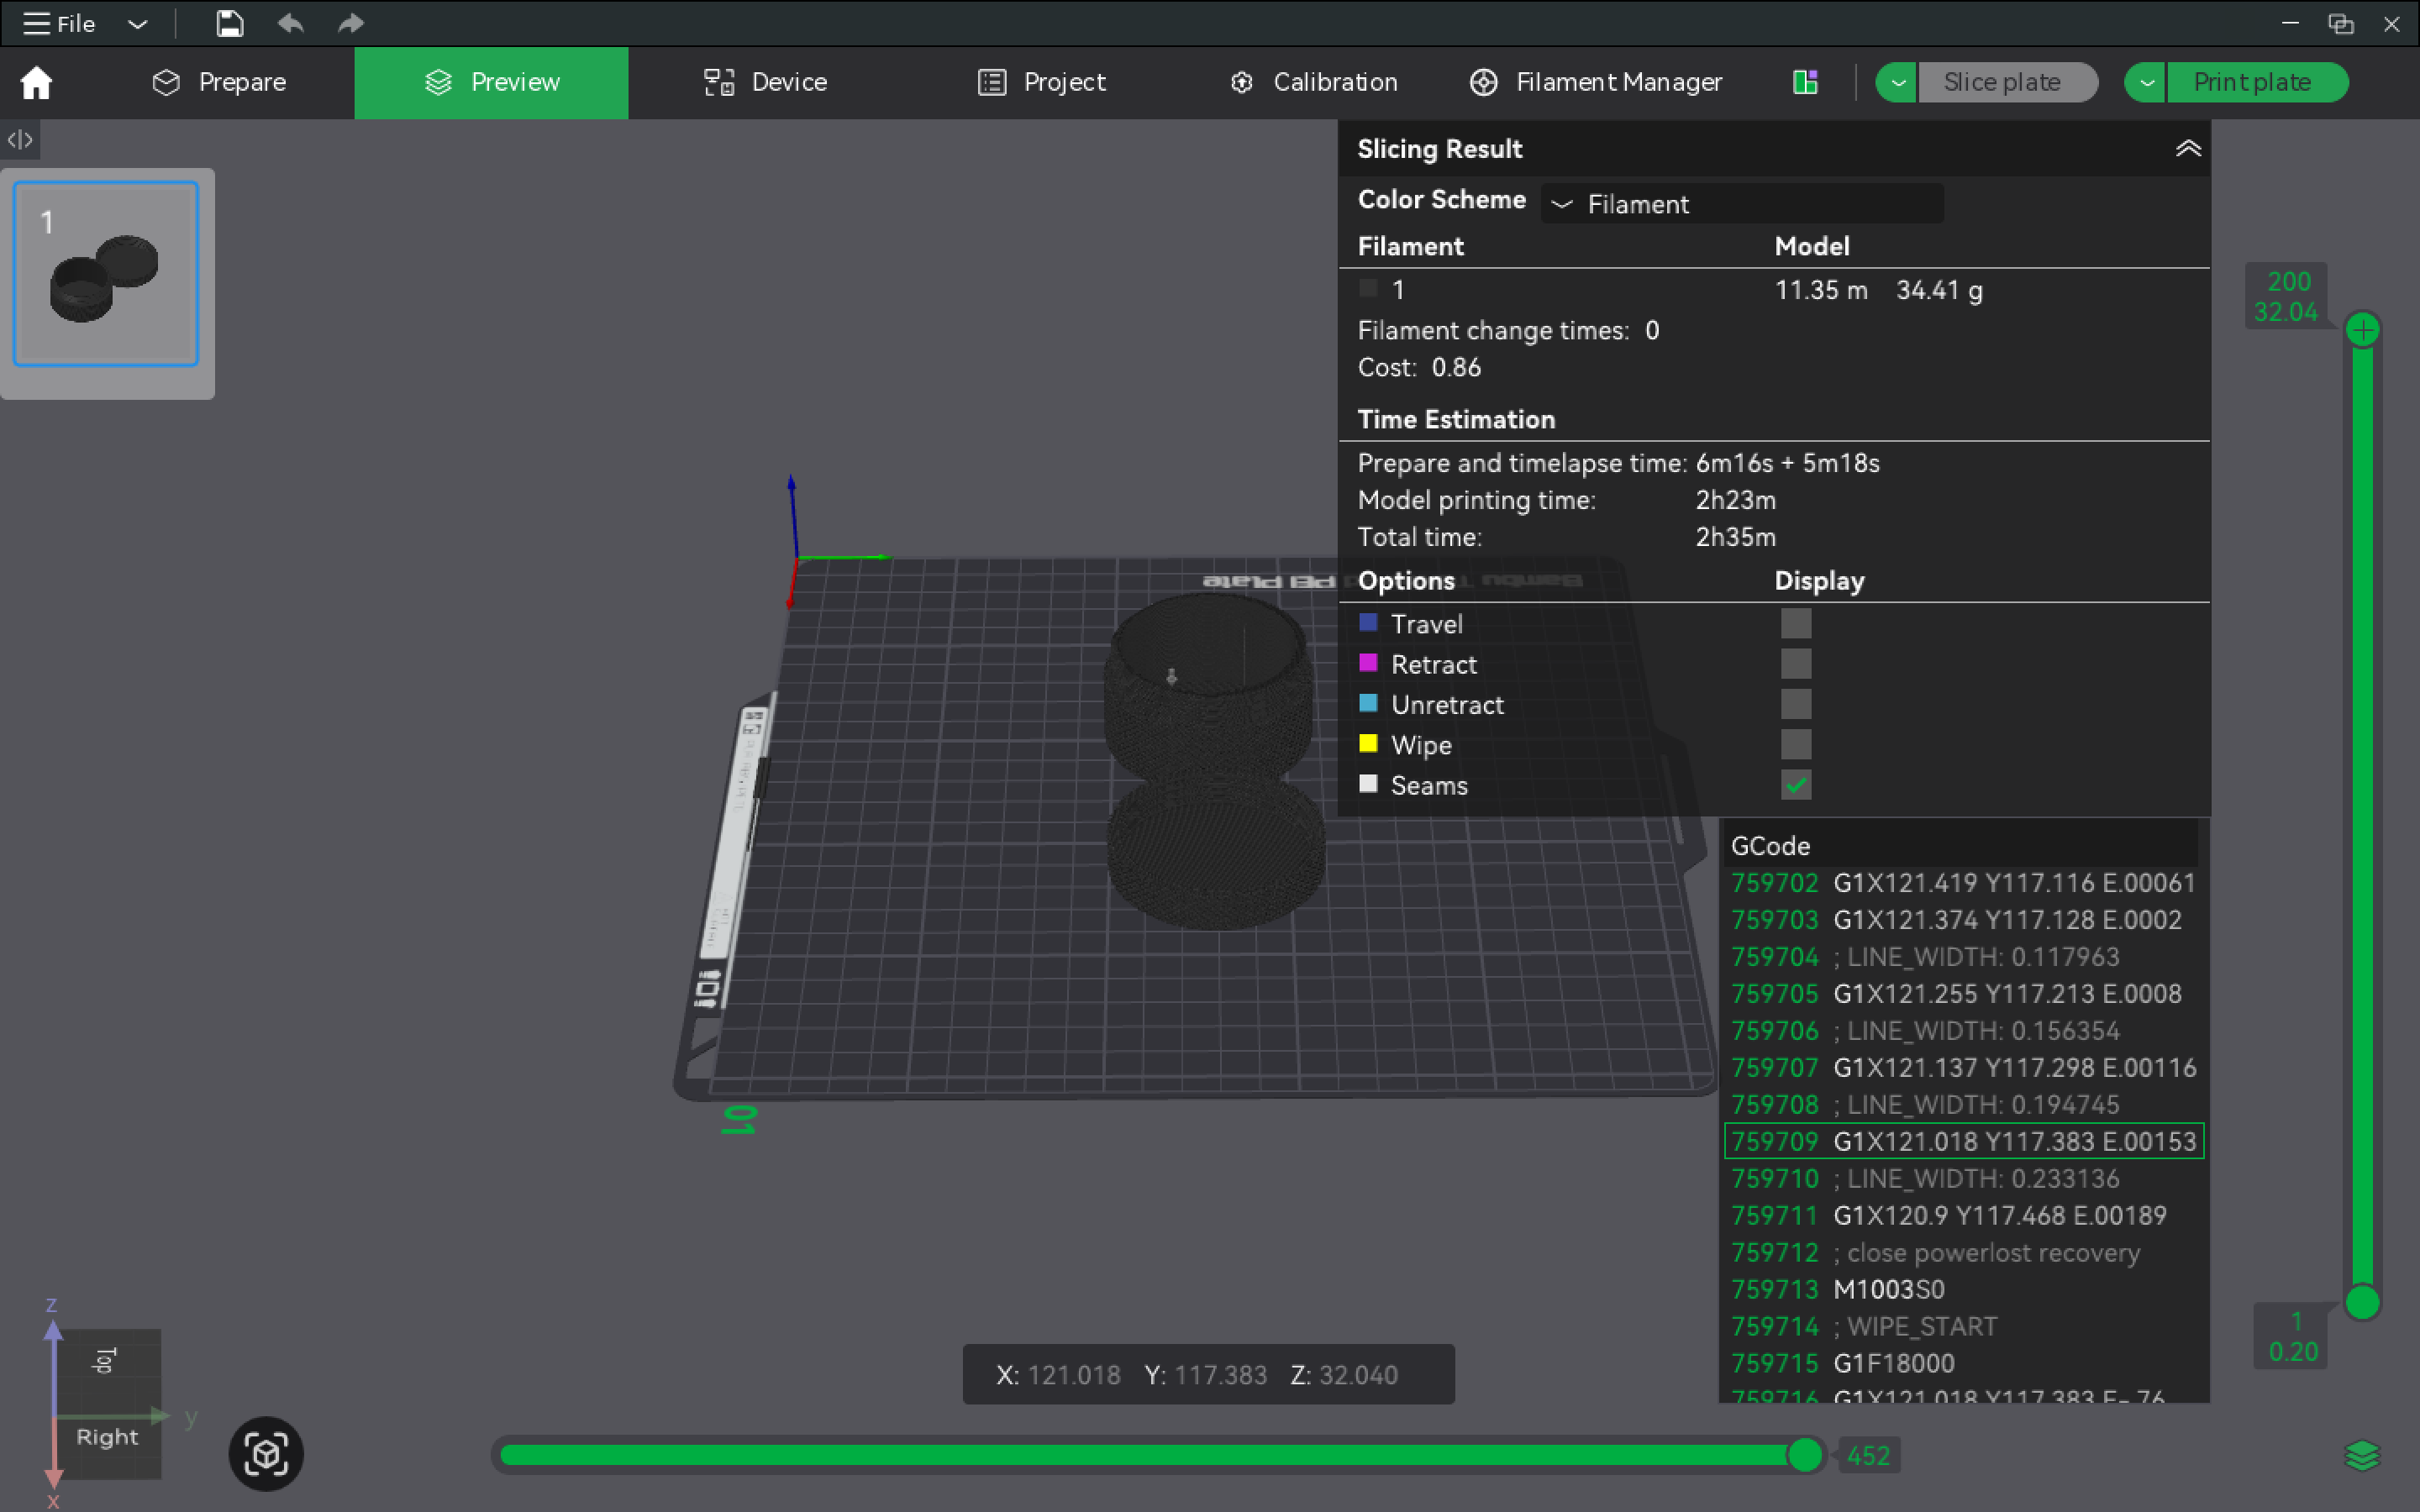Click the white Seams color swatch
2420x1512 pixels.
tap(1368, 784)
